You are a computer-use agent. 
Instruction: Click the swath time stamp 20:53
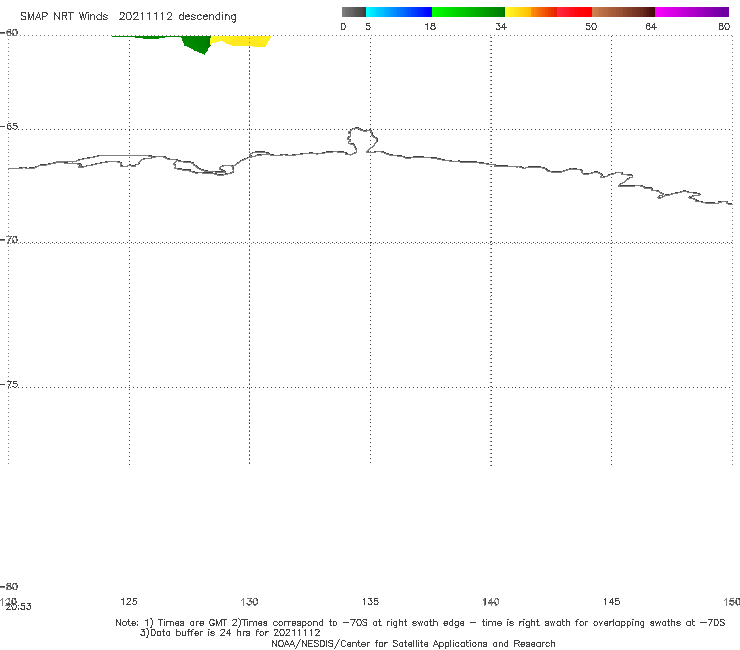(19, 607)
